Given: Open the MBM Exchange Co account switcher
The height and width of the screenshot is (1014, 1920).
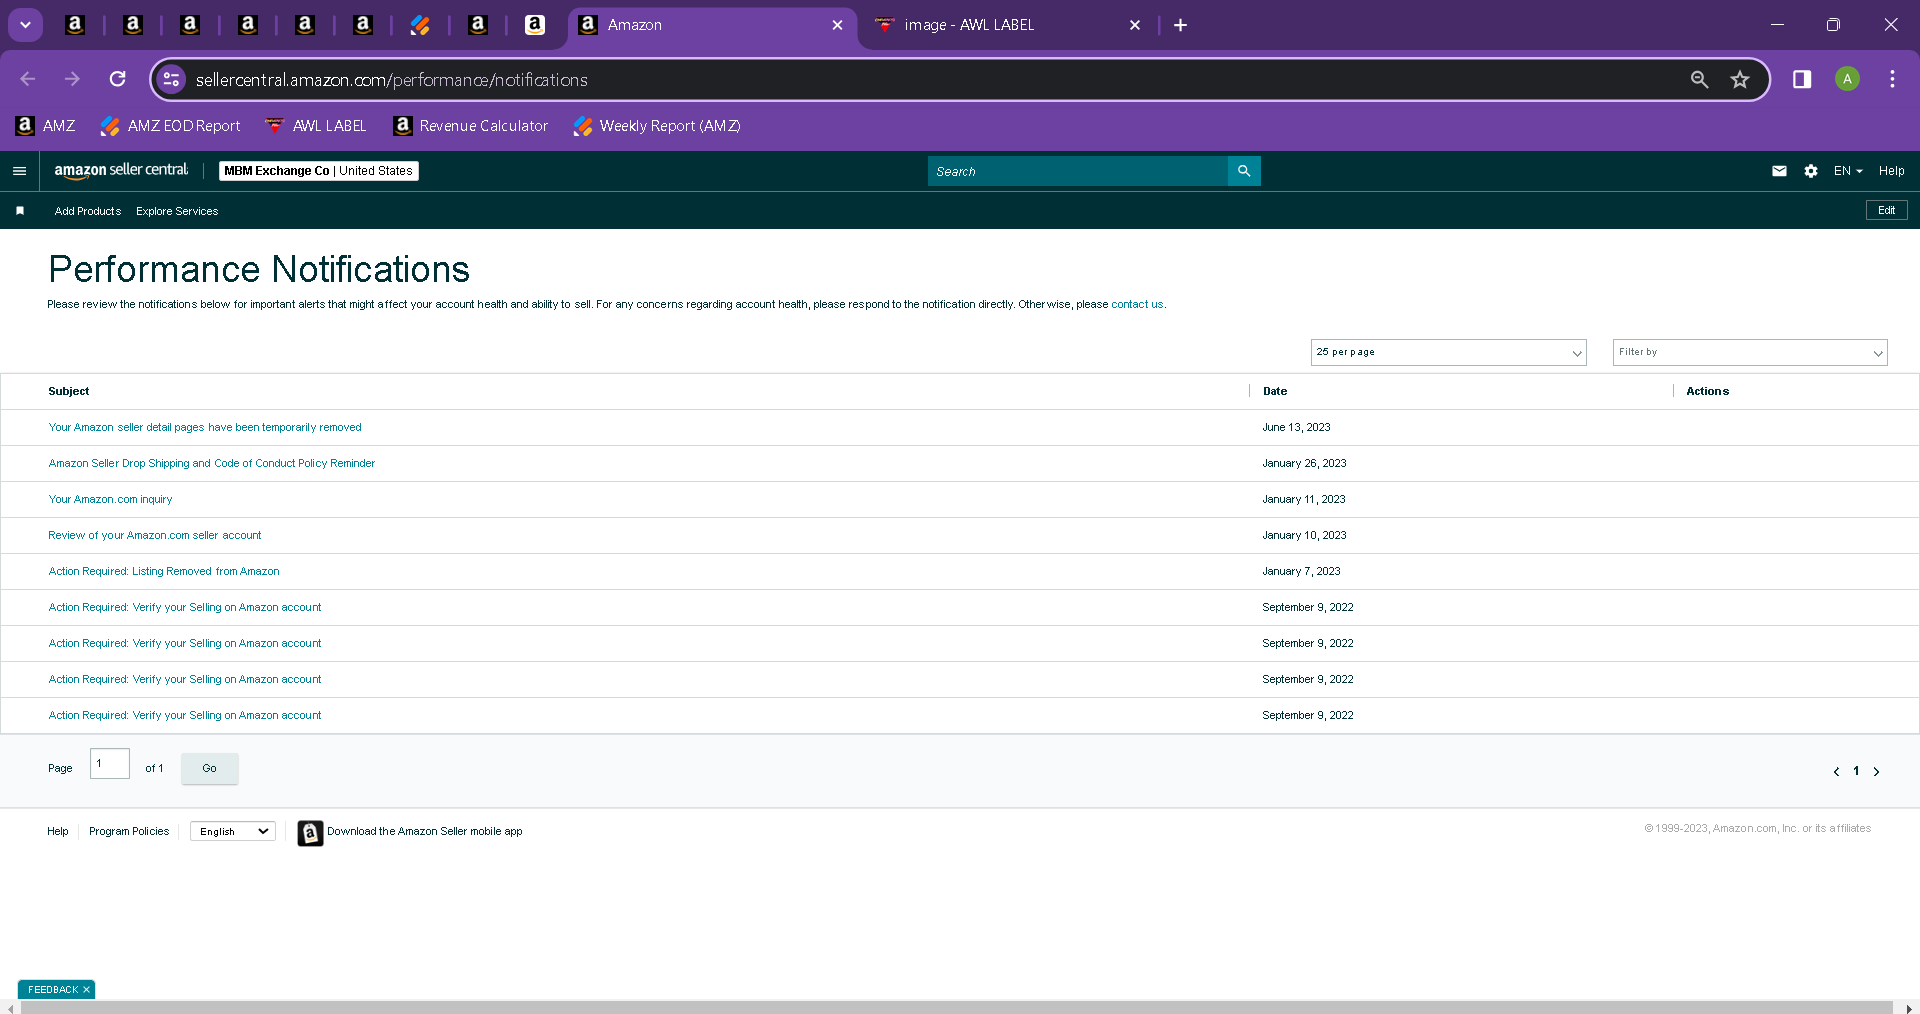Looking at the screenshot, I should point(319,171).
